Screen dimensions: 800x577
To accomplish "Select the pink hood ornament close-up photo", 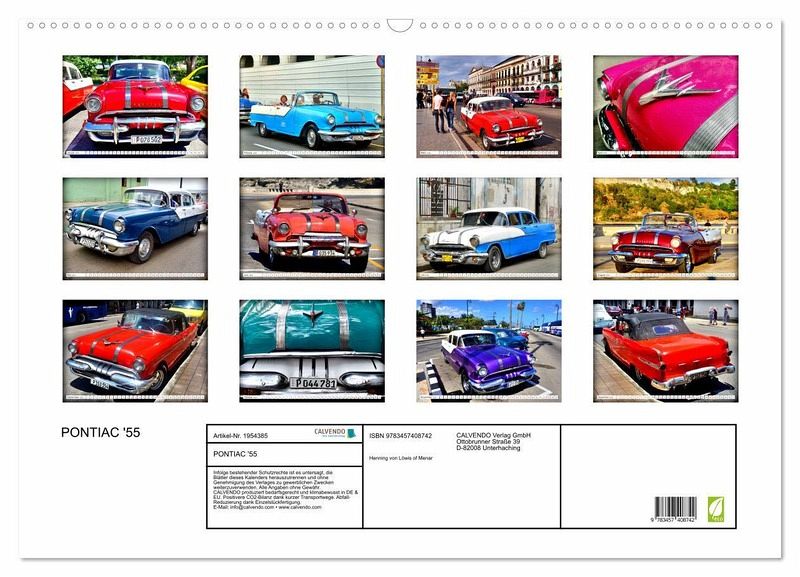I will tap(665, 107).
